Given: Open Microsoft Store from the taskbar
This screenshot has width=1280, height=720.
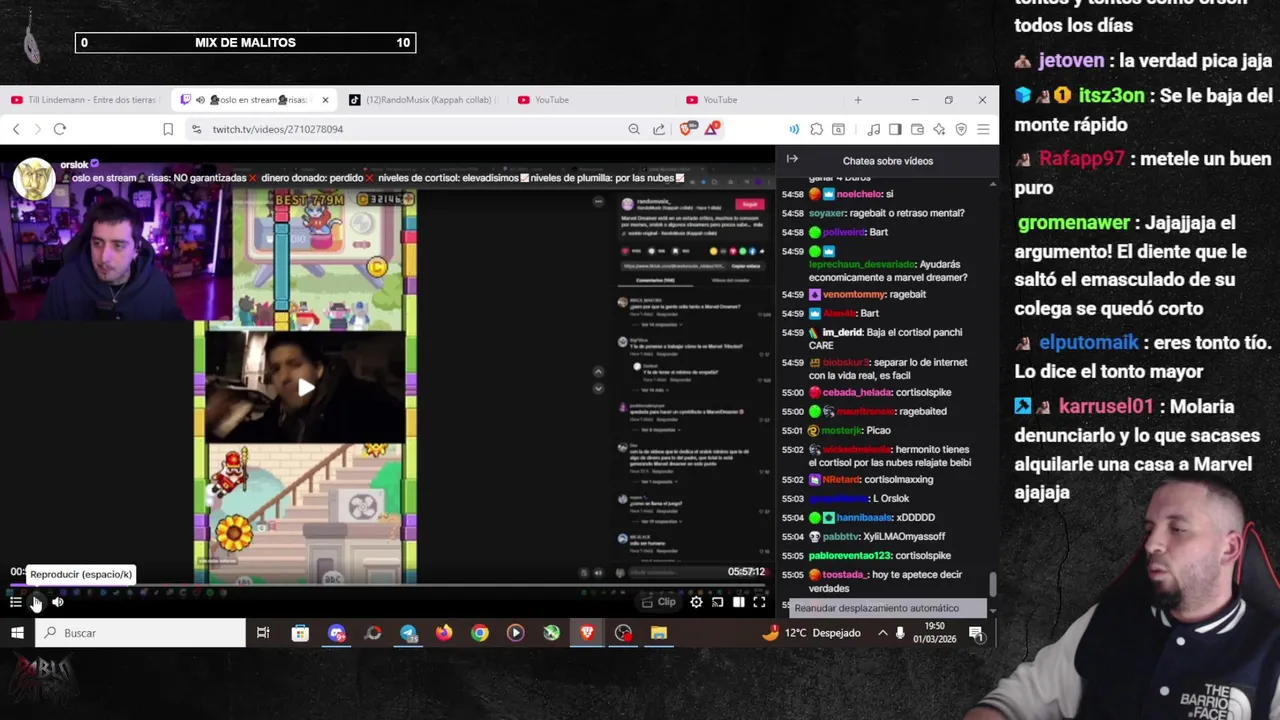Looking at the screenshot, I should pyautogui.click(x=300, y=633).
